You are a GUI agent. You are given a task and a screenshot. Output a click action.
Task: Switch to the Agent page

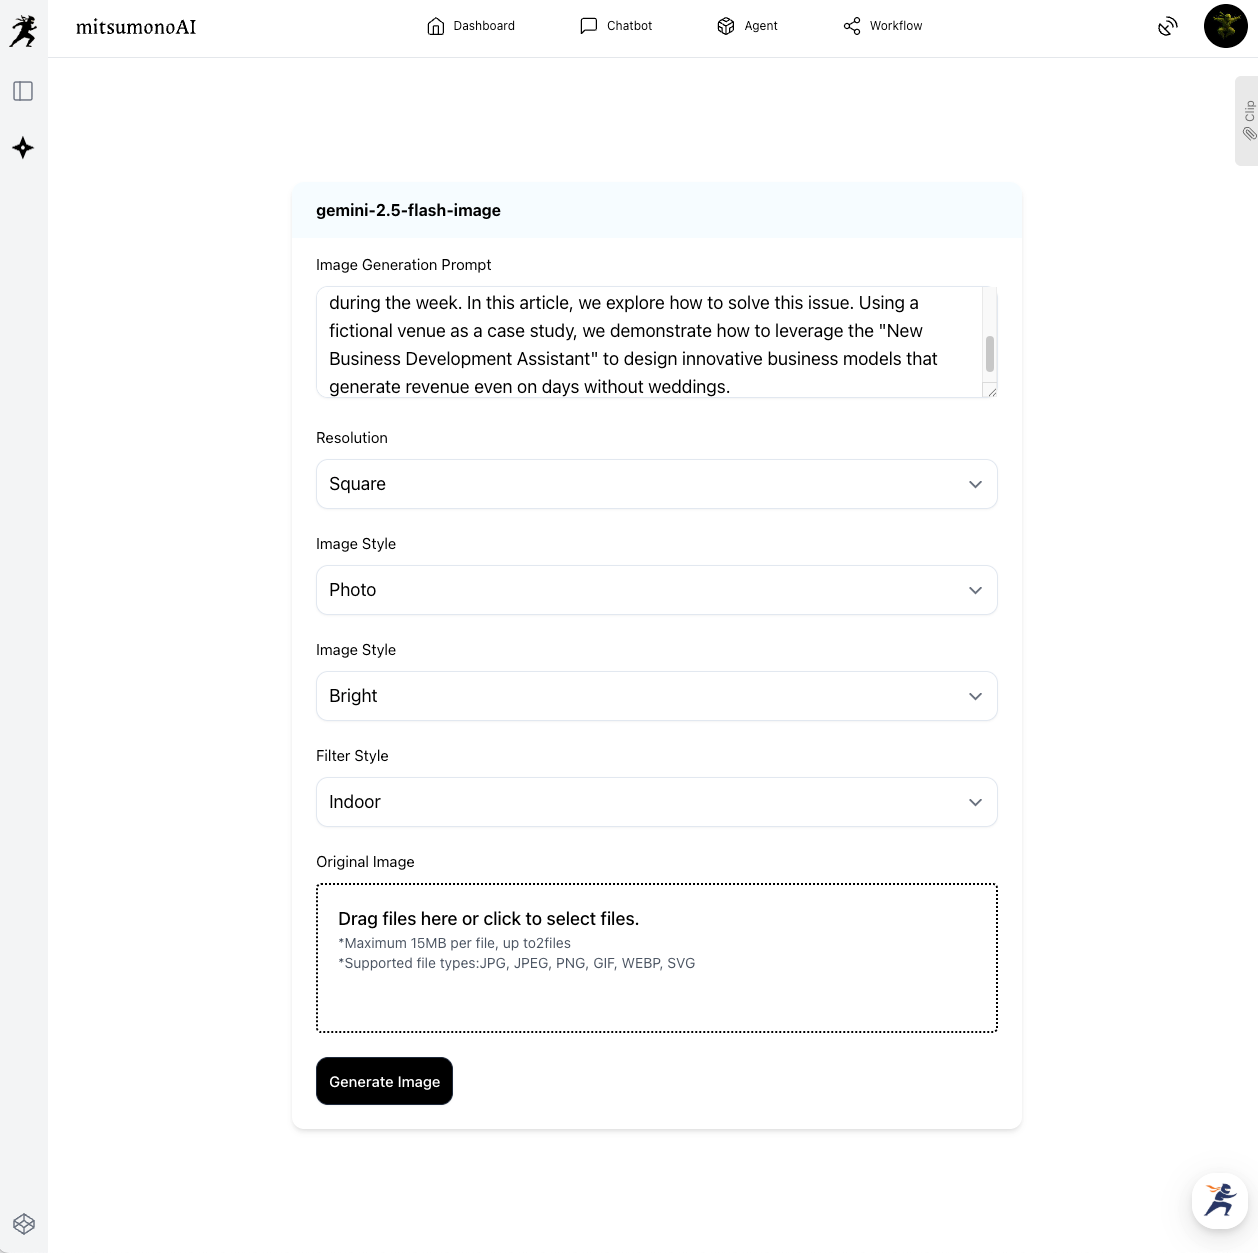pyautogui.click(x=747, y=26)
